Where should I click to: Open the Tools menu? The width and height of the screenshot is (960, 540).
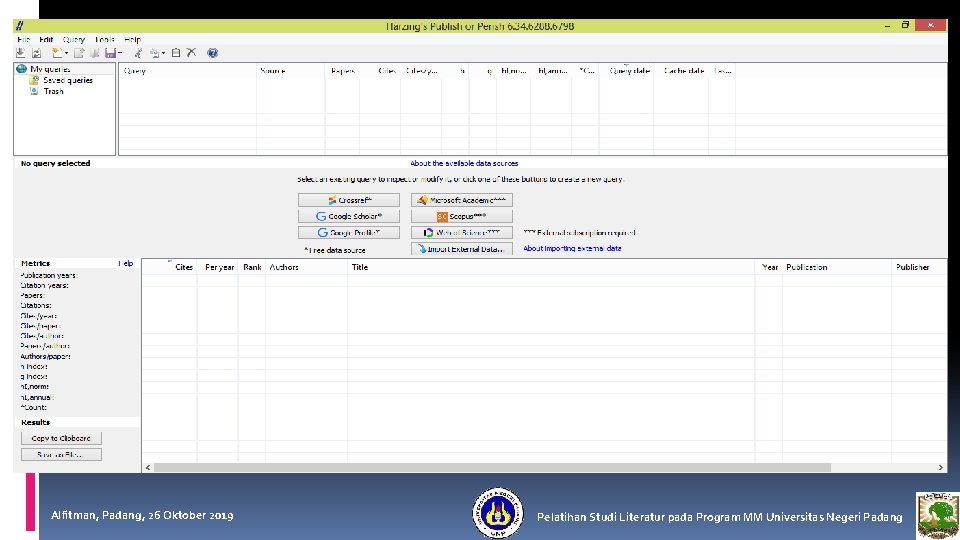pos(105,39)
